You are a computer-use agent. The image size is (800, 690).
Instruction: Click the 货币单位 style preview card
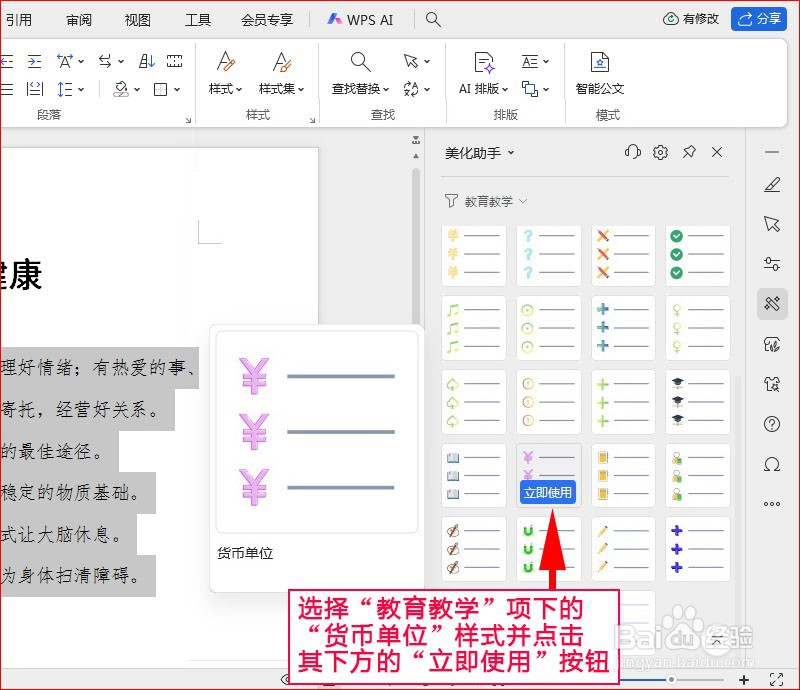pyautogui.click(x=316, y=430)
